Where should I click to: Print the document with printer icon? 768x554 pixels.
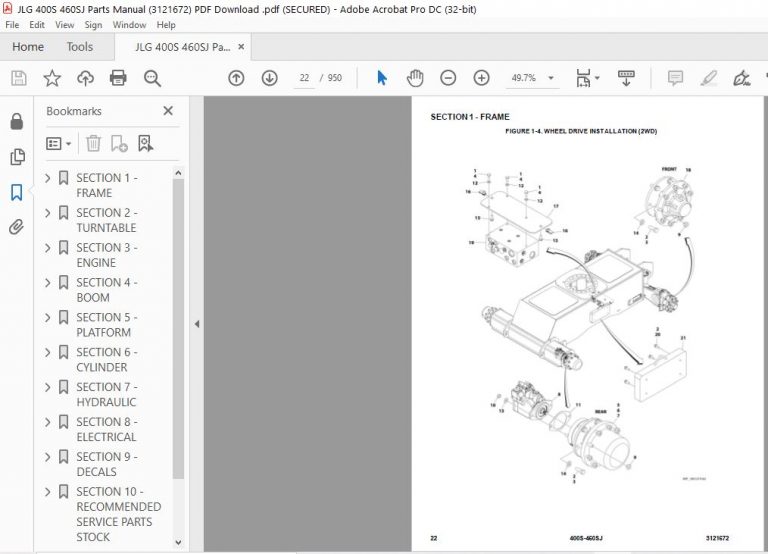click(118, 78)
